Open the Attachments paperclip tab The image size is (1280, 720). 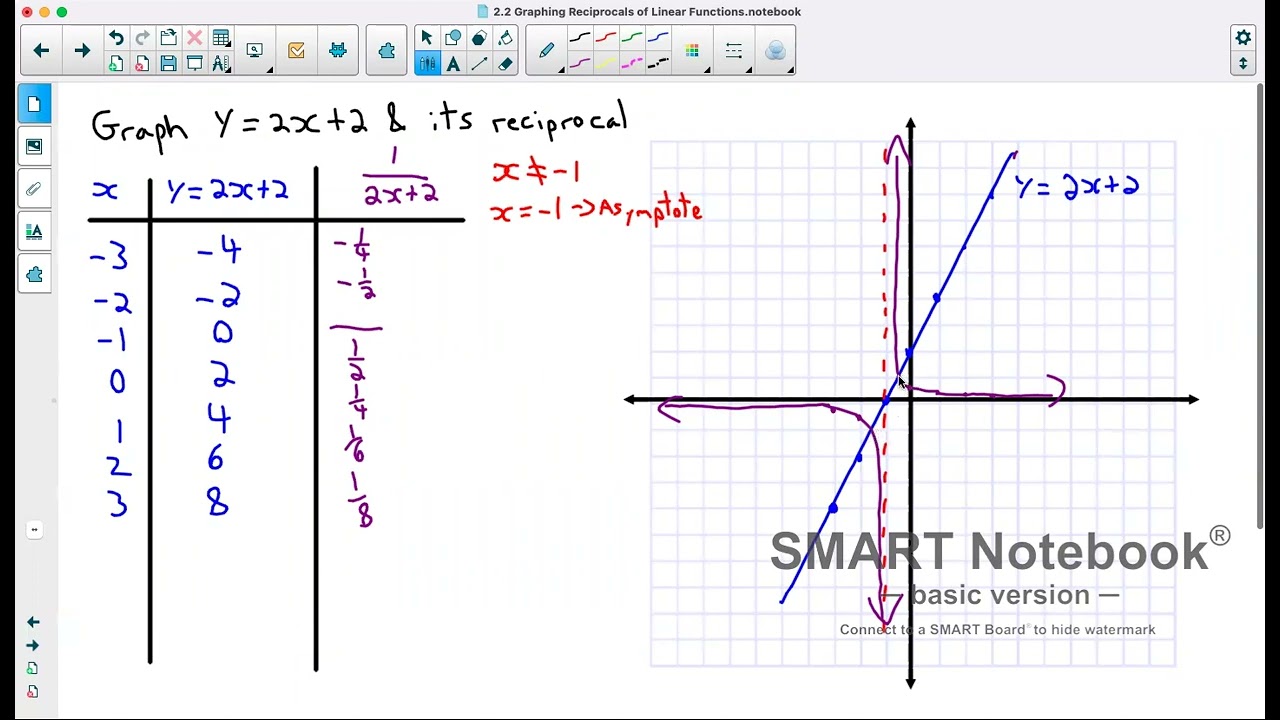coord(34,189)
